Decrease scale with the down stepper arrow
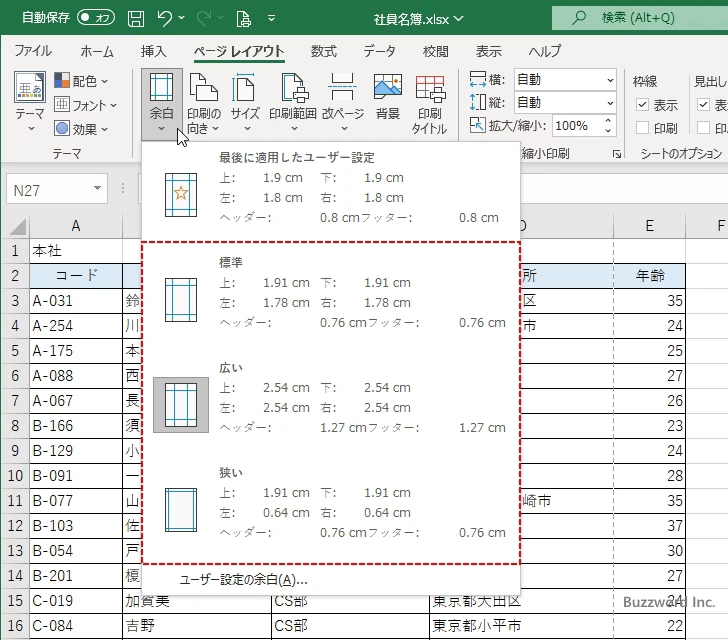Viewport: 728px width, 640px height. tap(608, 131)
